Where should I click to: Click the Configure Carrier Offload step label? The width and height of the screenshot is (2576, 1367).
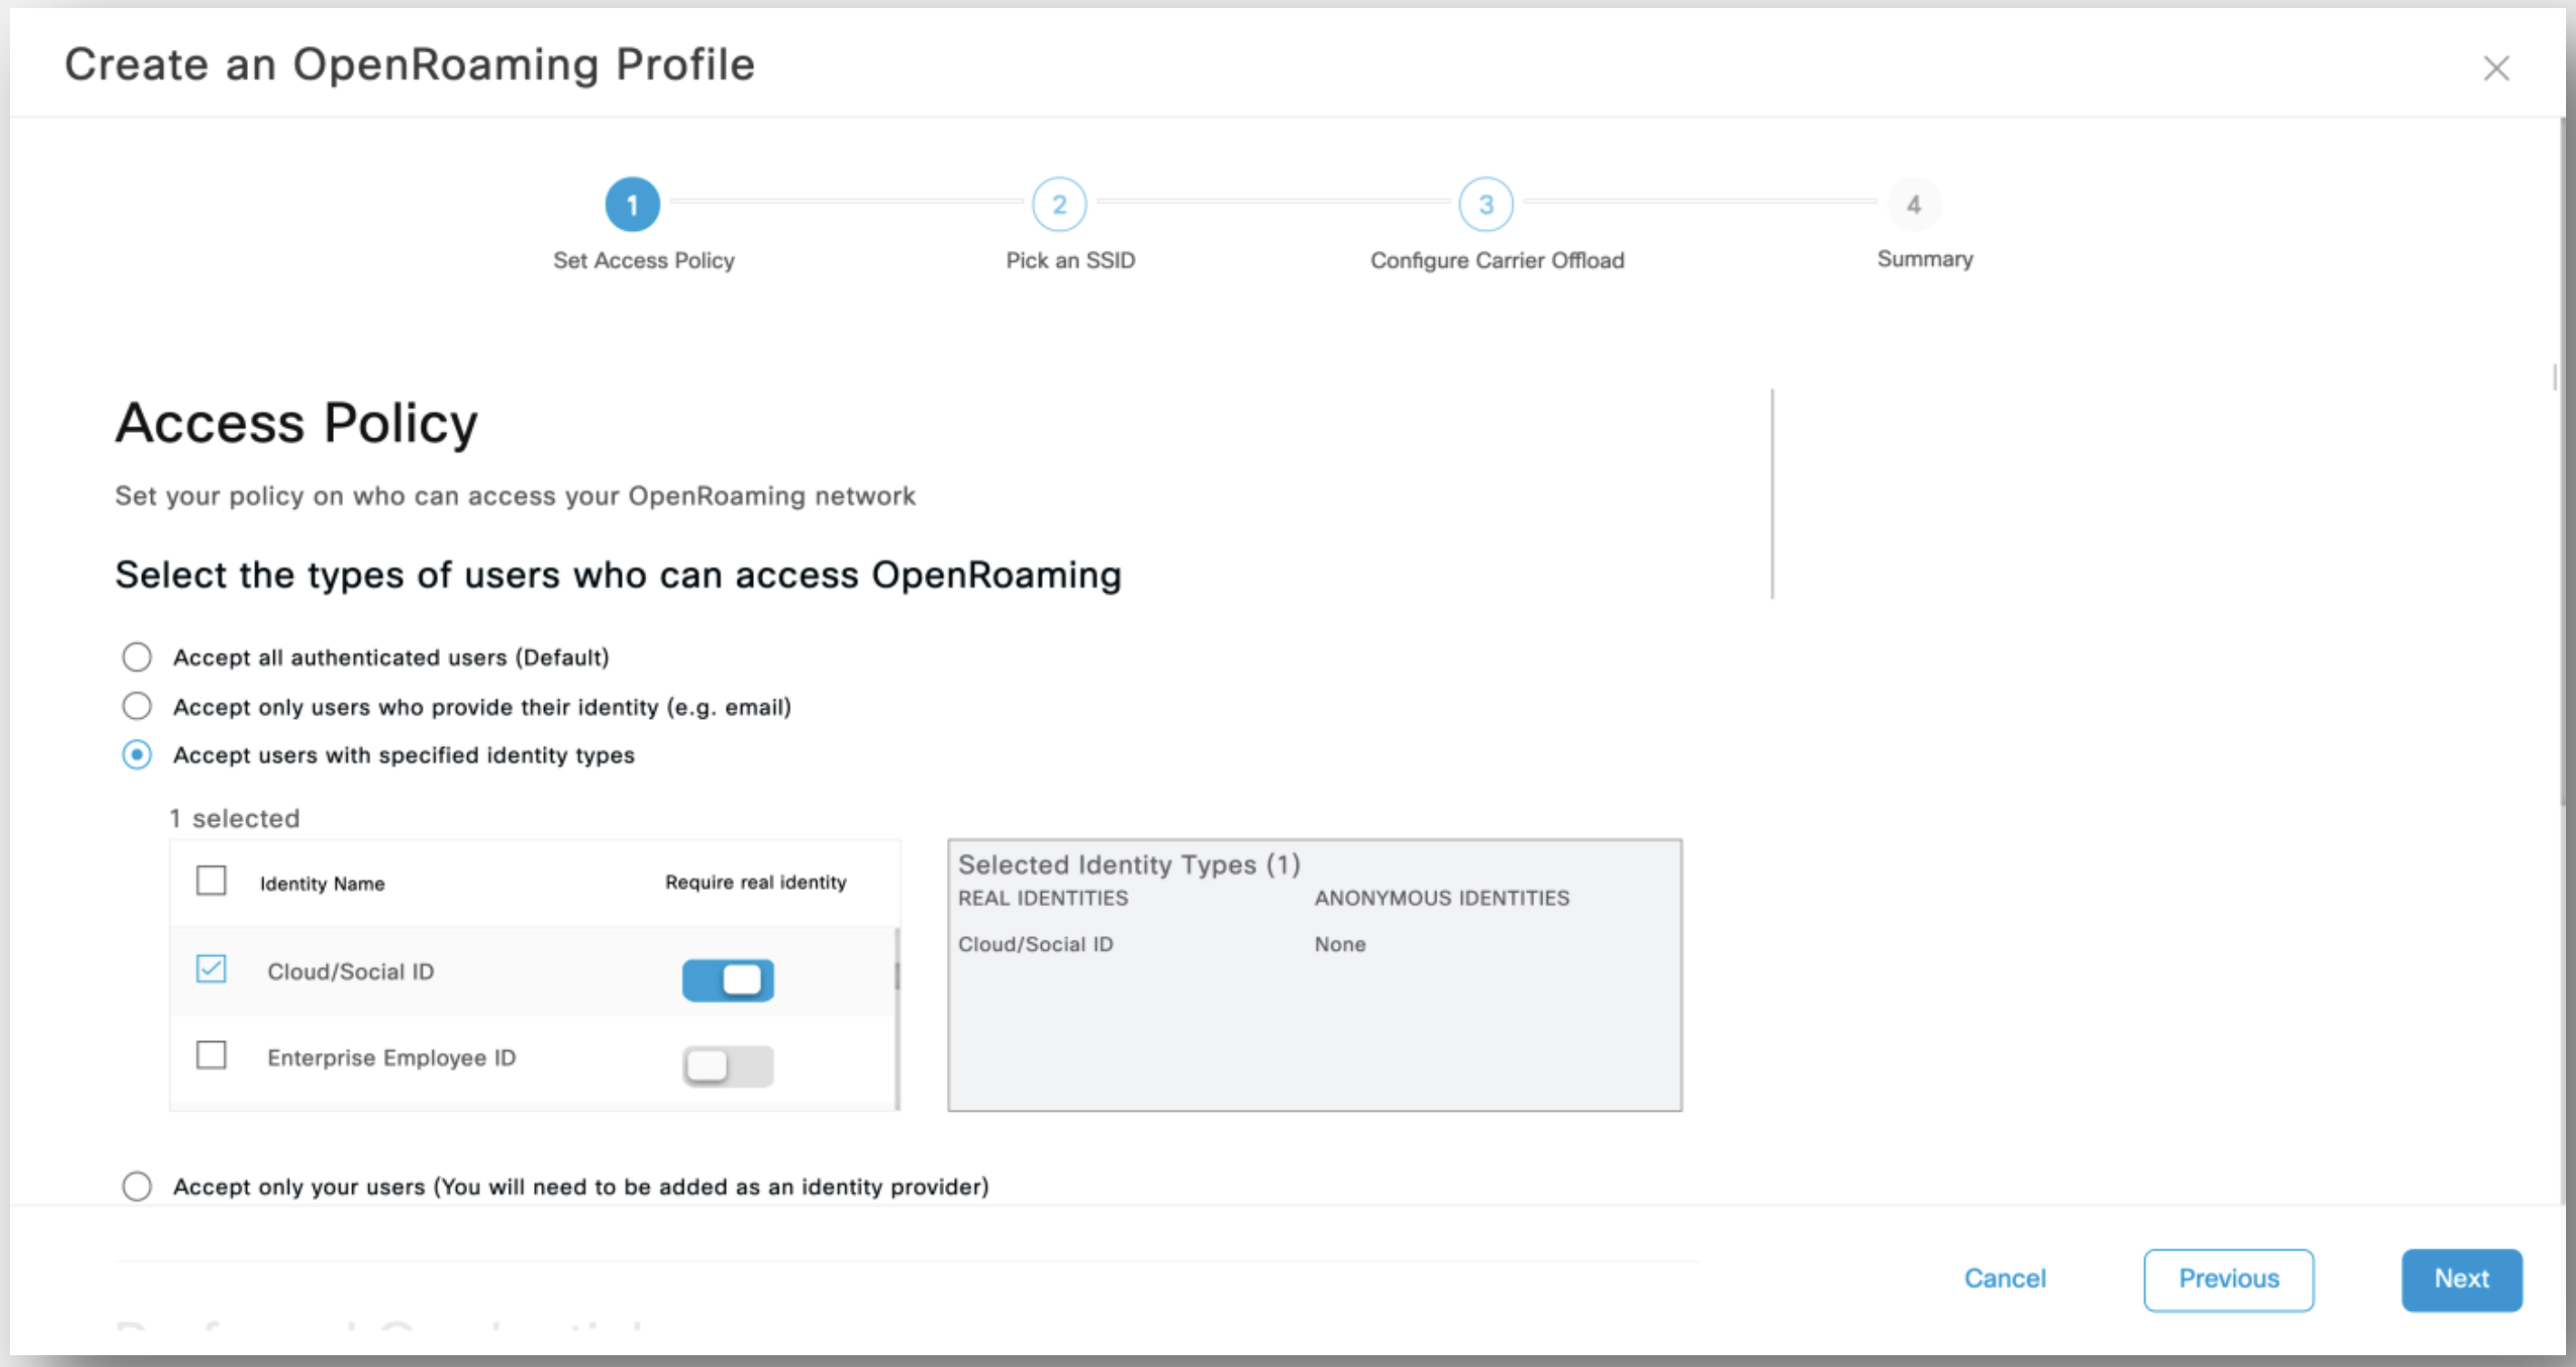1497,260
